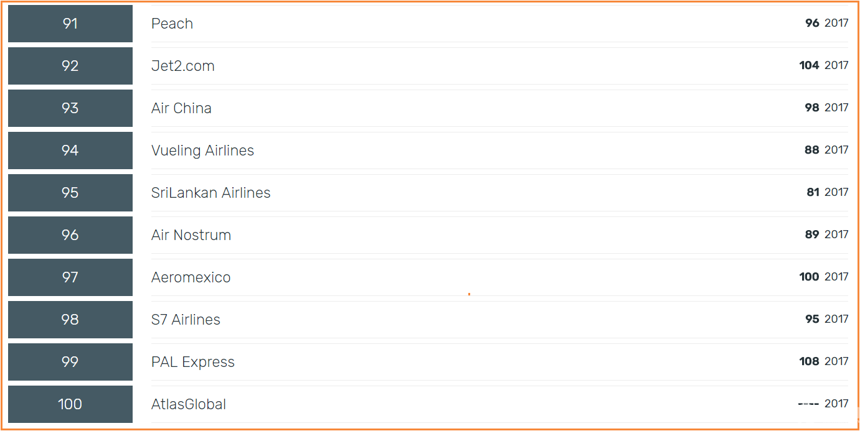Select the rank 92 tile
The image size is (860, 431).
70,66
